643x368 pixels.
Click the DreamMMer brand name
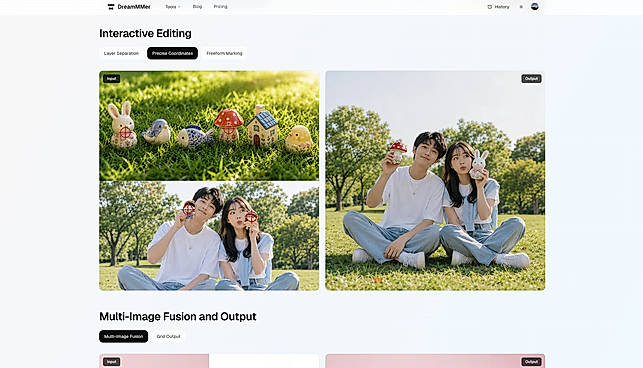[134, 7]
